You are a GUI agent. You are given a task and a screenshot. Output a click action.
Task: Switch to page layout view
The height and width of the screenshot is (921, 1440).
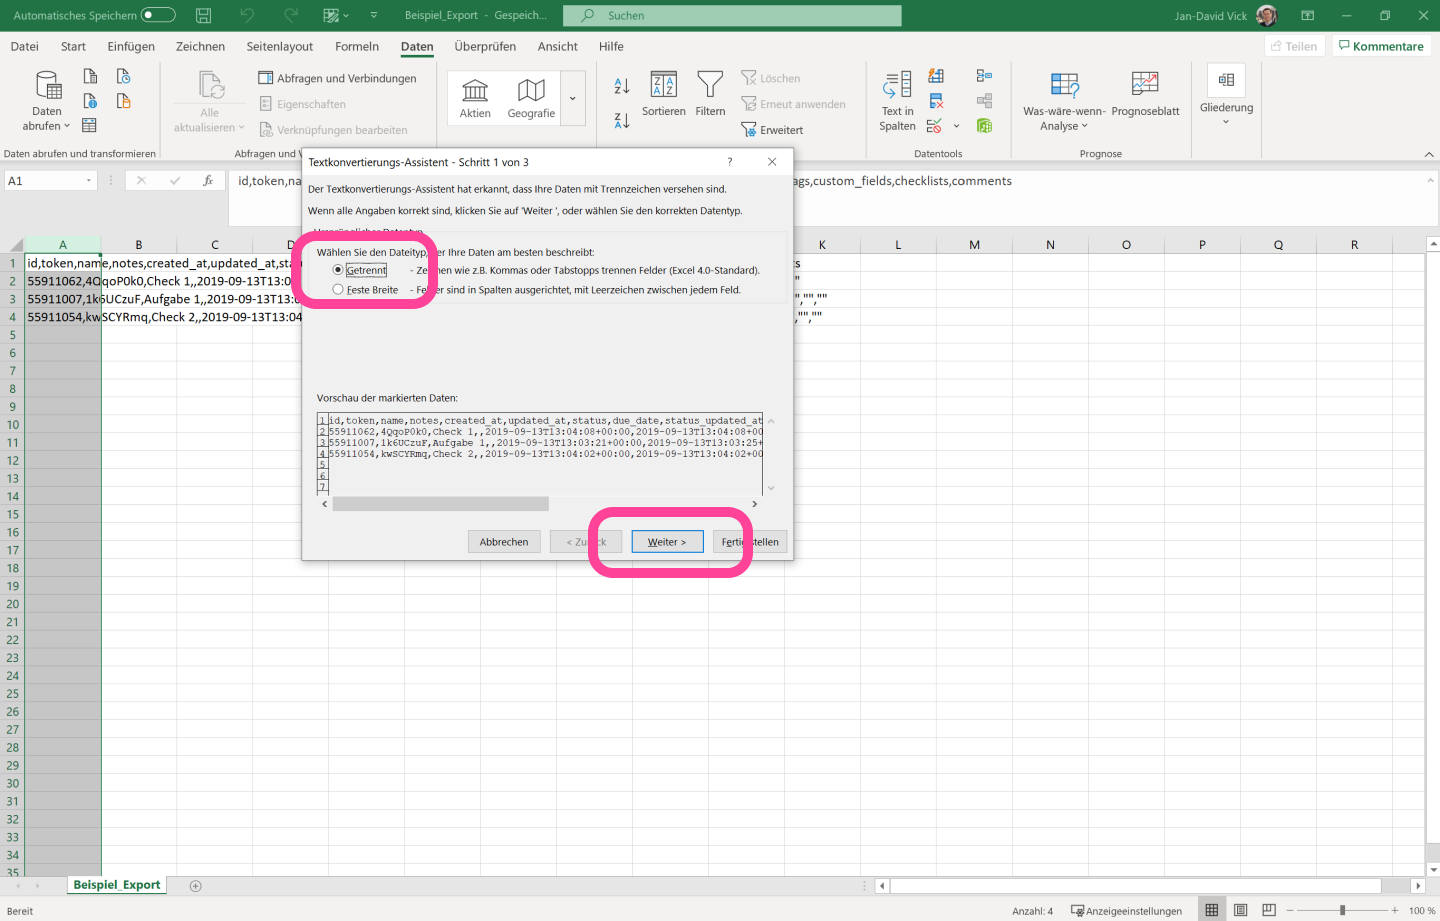[x=1241, y=910]
